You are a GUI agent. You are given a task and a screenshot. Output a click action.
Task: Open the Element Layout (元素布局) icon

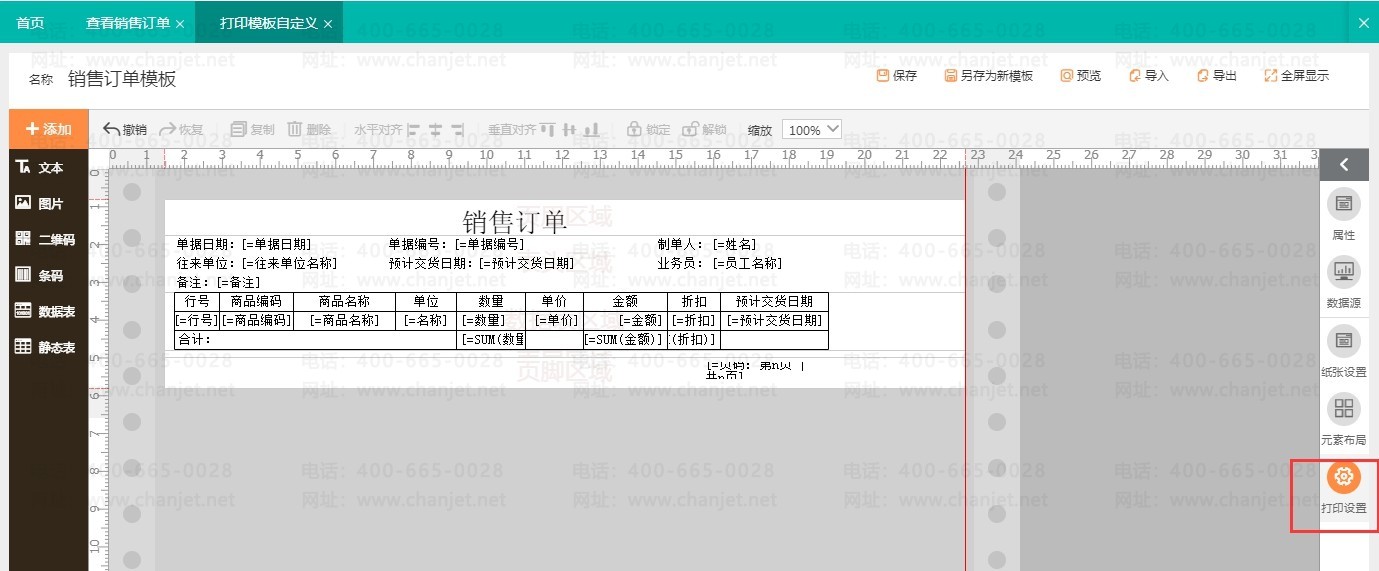(1343, 409)
